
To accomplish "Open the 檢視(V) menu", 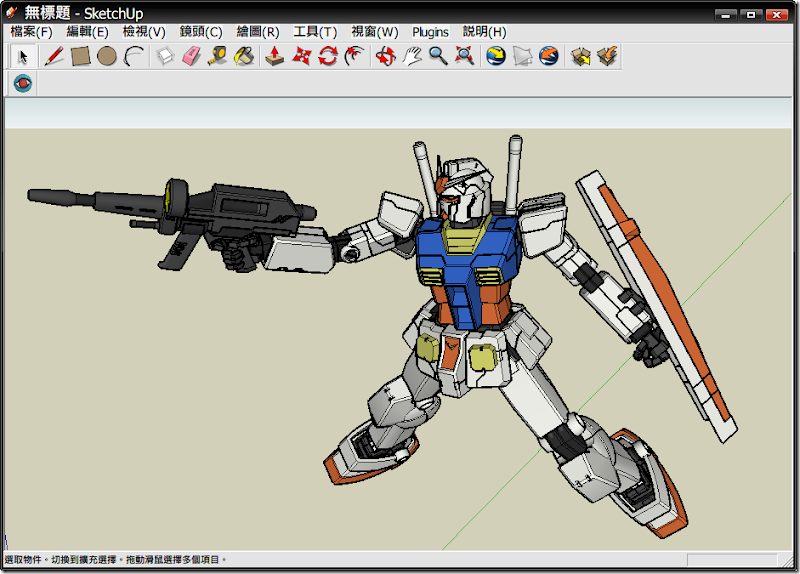I will tap(144, 32).
